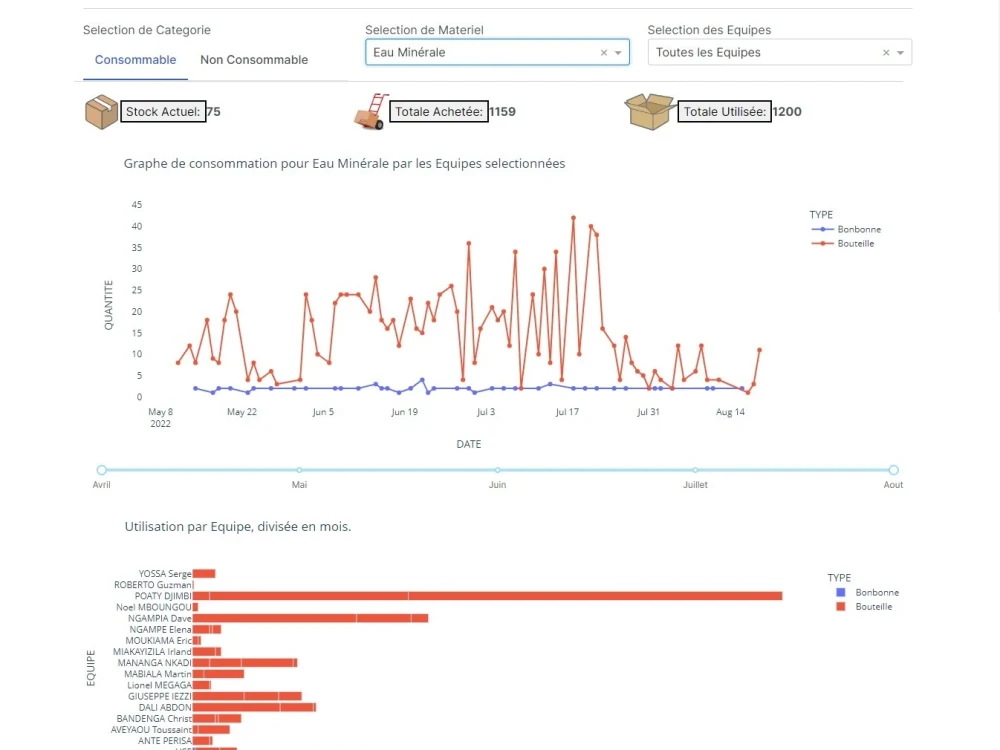Click the right date slider handle at Aout
This screenshot has width=1000, height=750.
coord(893,469)
